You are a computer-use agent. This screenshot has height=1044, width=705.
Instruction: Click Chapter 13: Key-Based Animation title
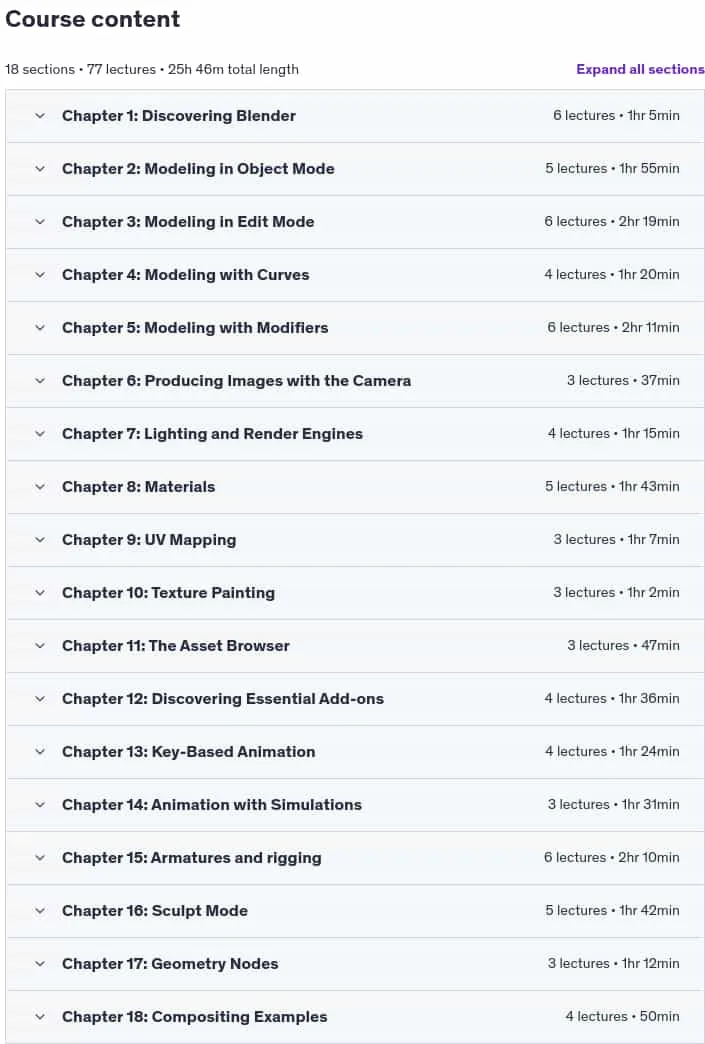pyautogui.click(x=188, y=752)
